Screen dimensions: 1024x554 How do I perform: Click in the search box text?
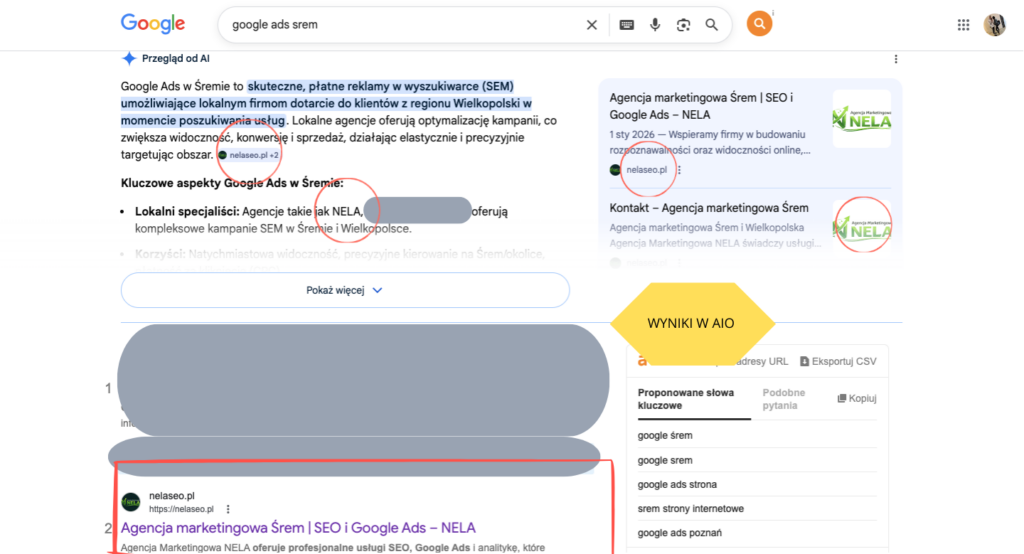(275, 25)
